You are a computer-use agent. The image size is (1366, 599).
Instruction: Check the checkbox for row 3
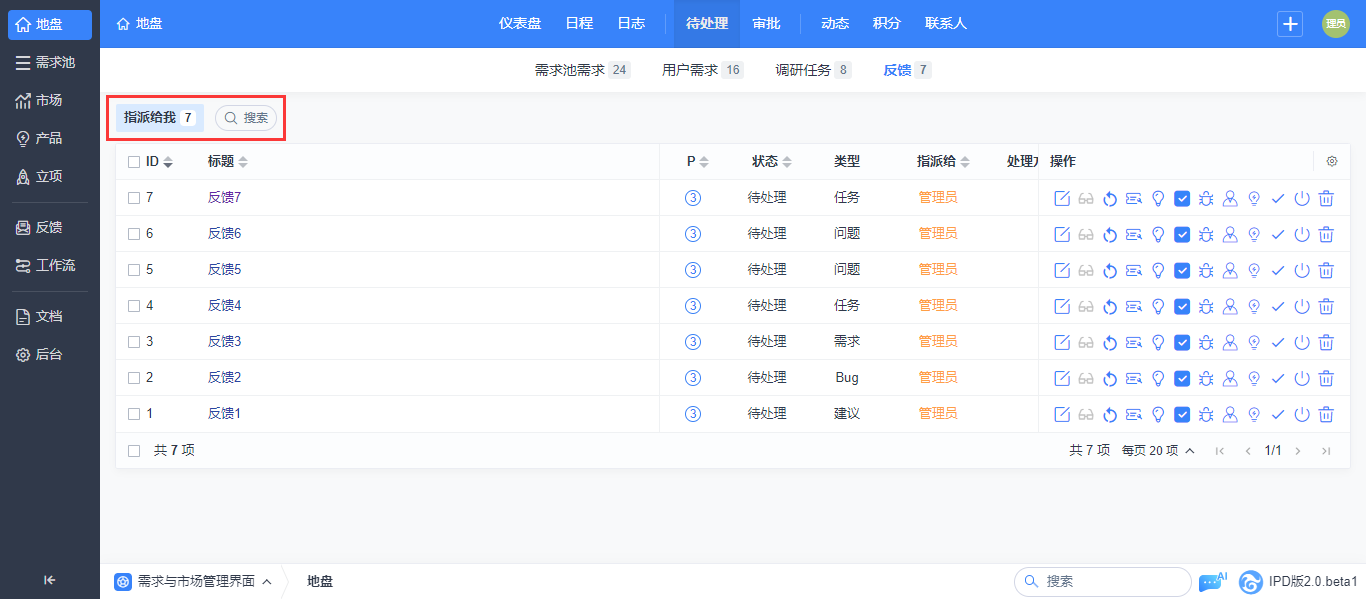134,342
